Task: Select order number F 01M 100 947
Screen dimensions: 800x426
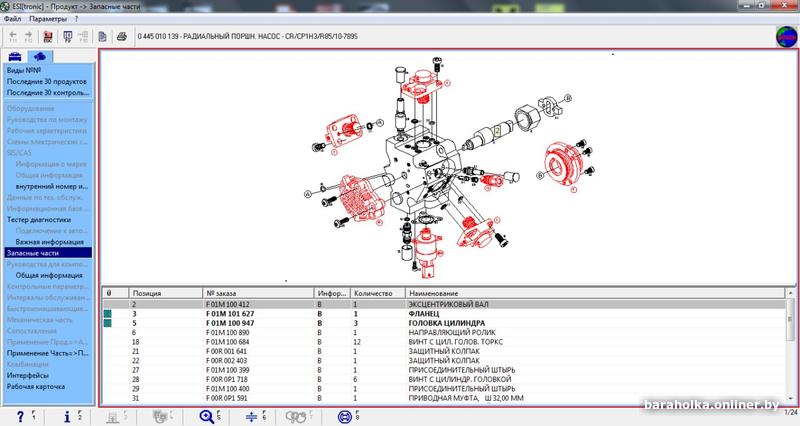Action: point(230,323)
